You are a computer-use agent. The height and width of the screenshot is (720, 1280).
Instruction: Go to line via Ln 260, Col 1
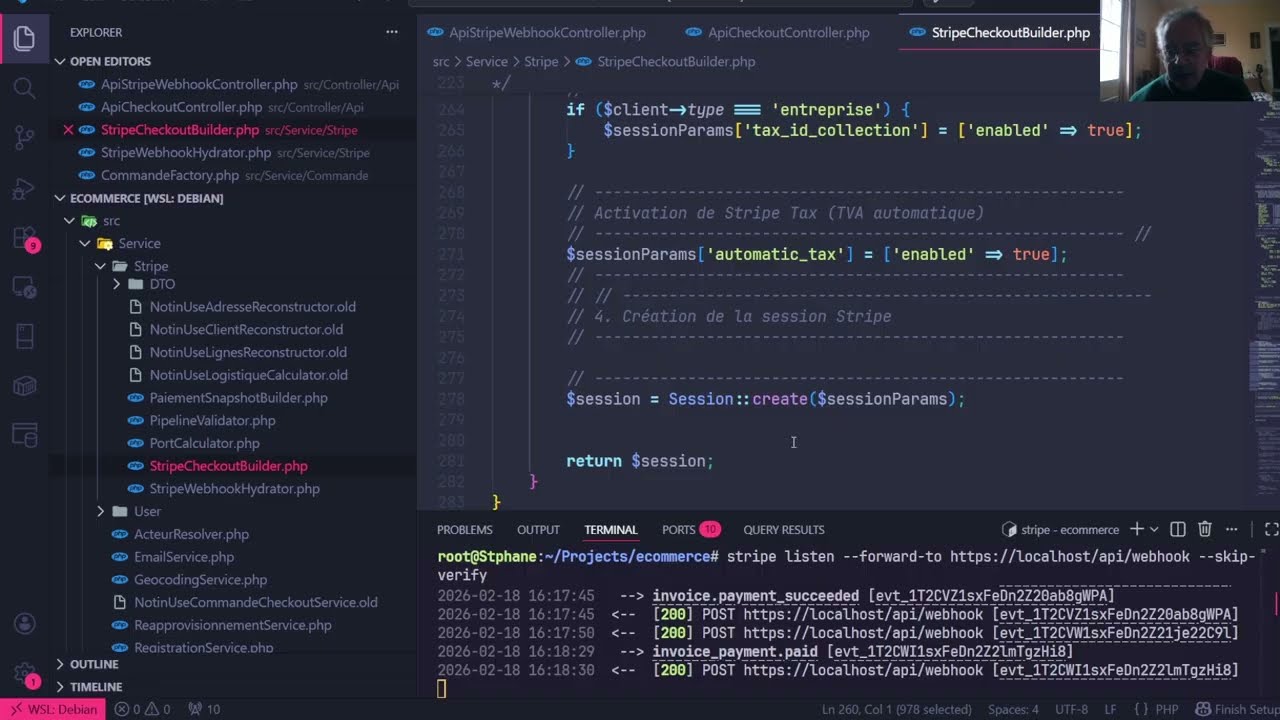click(896, 709)
